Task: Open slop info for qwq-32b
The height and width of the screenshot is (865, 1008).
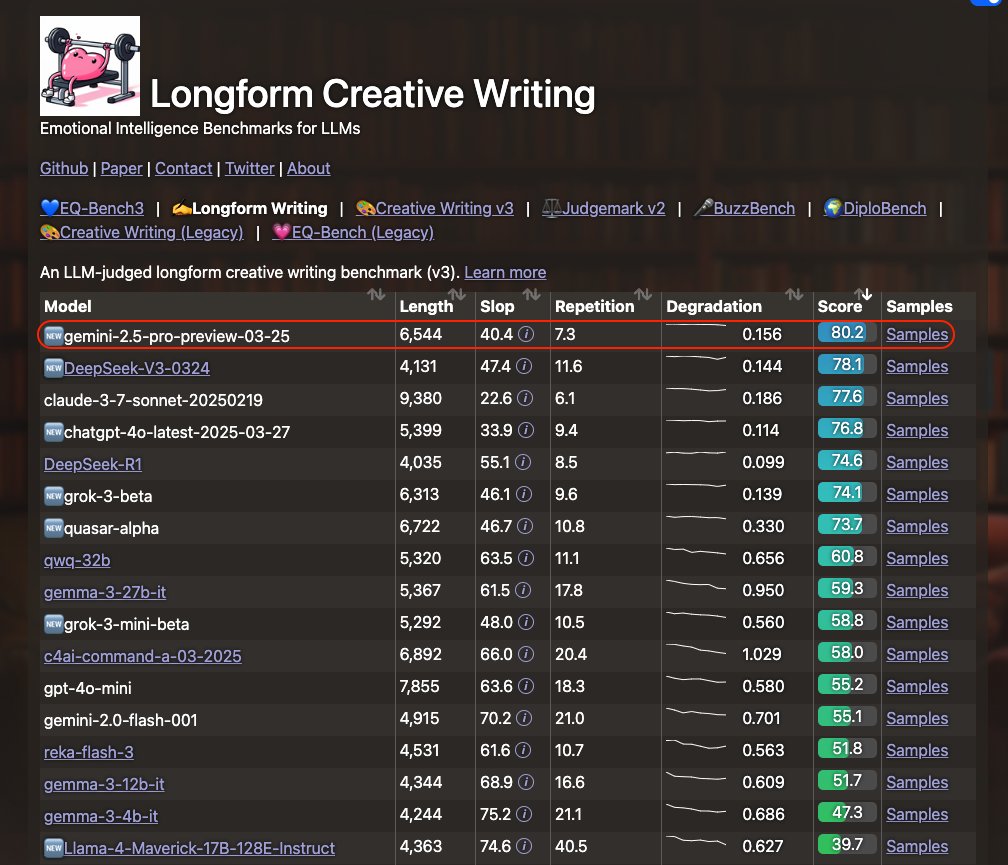Action: [x=526, y=558]
